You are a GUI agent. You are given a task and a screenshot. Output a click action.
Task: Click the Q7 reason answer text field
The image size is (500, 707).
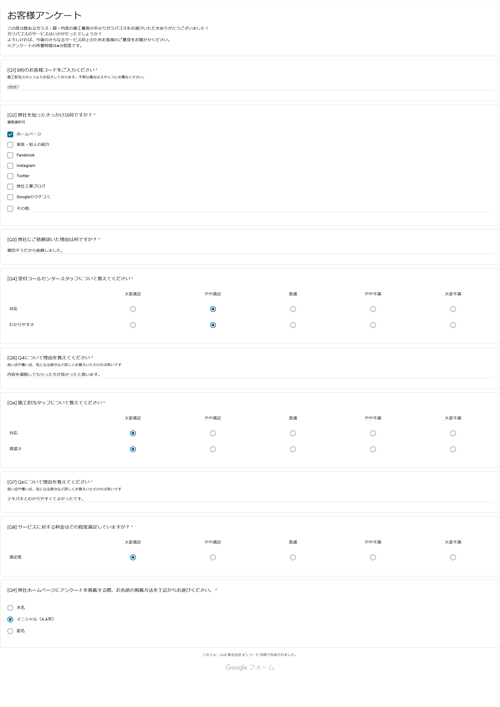coord(250,499)
